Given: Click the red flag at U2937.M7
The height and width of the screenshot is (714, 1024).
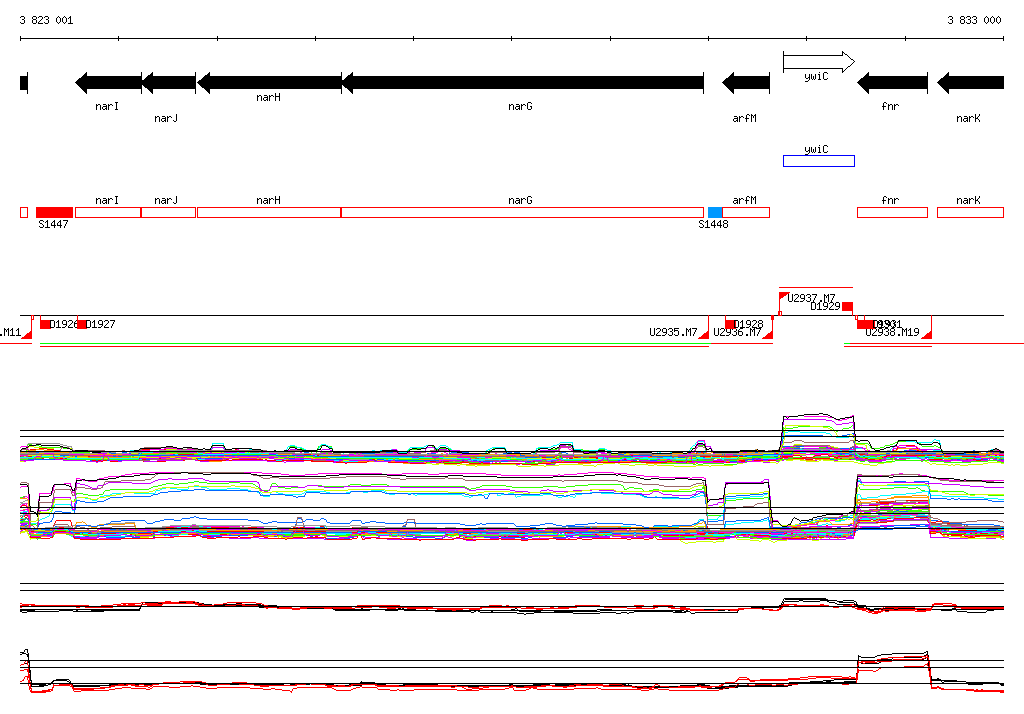Looking at the screenshot, I should coord(783,297).
